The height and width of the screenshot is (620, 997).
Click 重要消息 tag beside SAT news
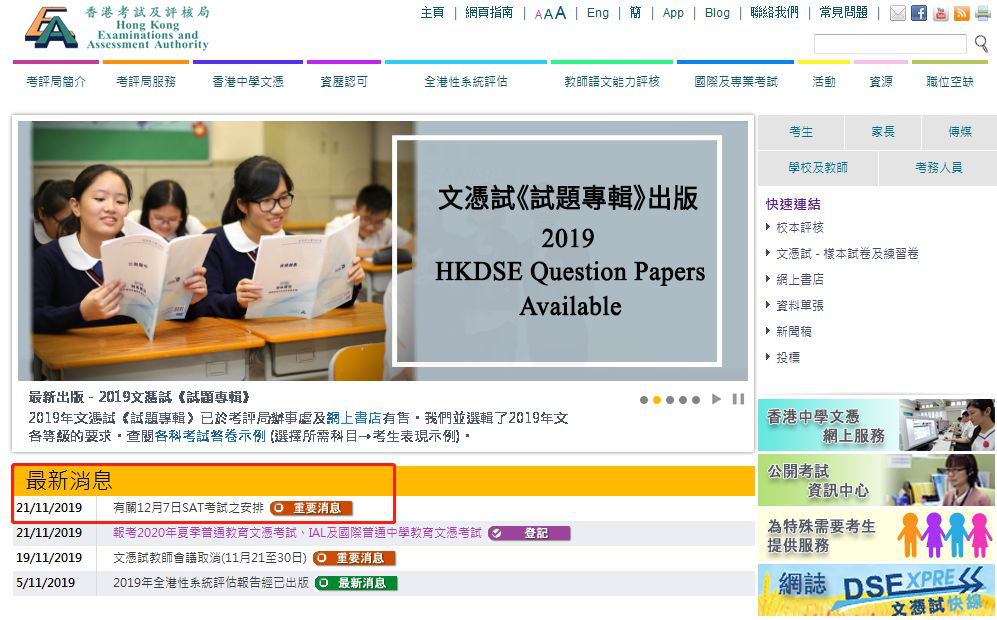tap(311, 508)
